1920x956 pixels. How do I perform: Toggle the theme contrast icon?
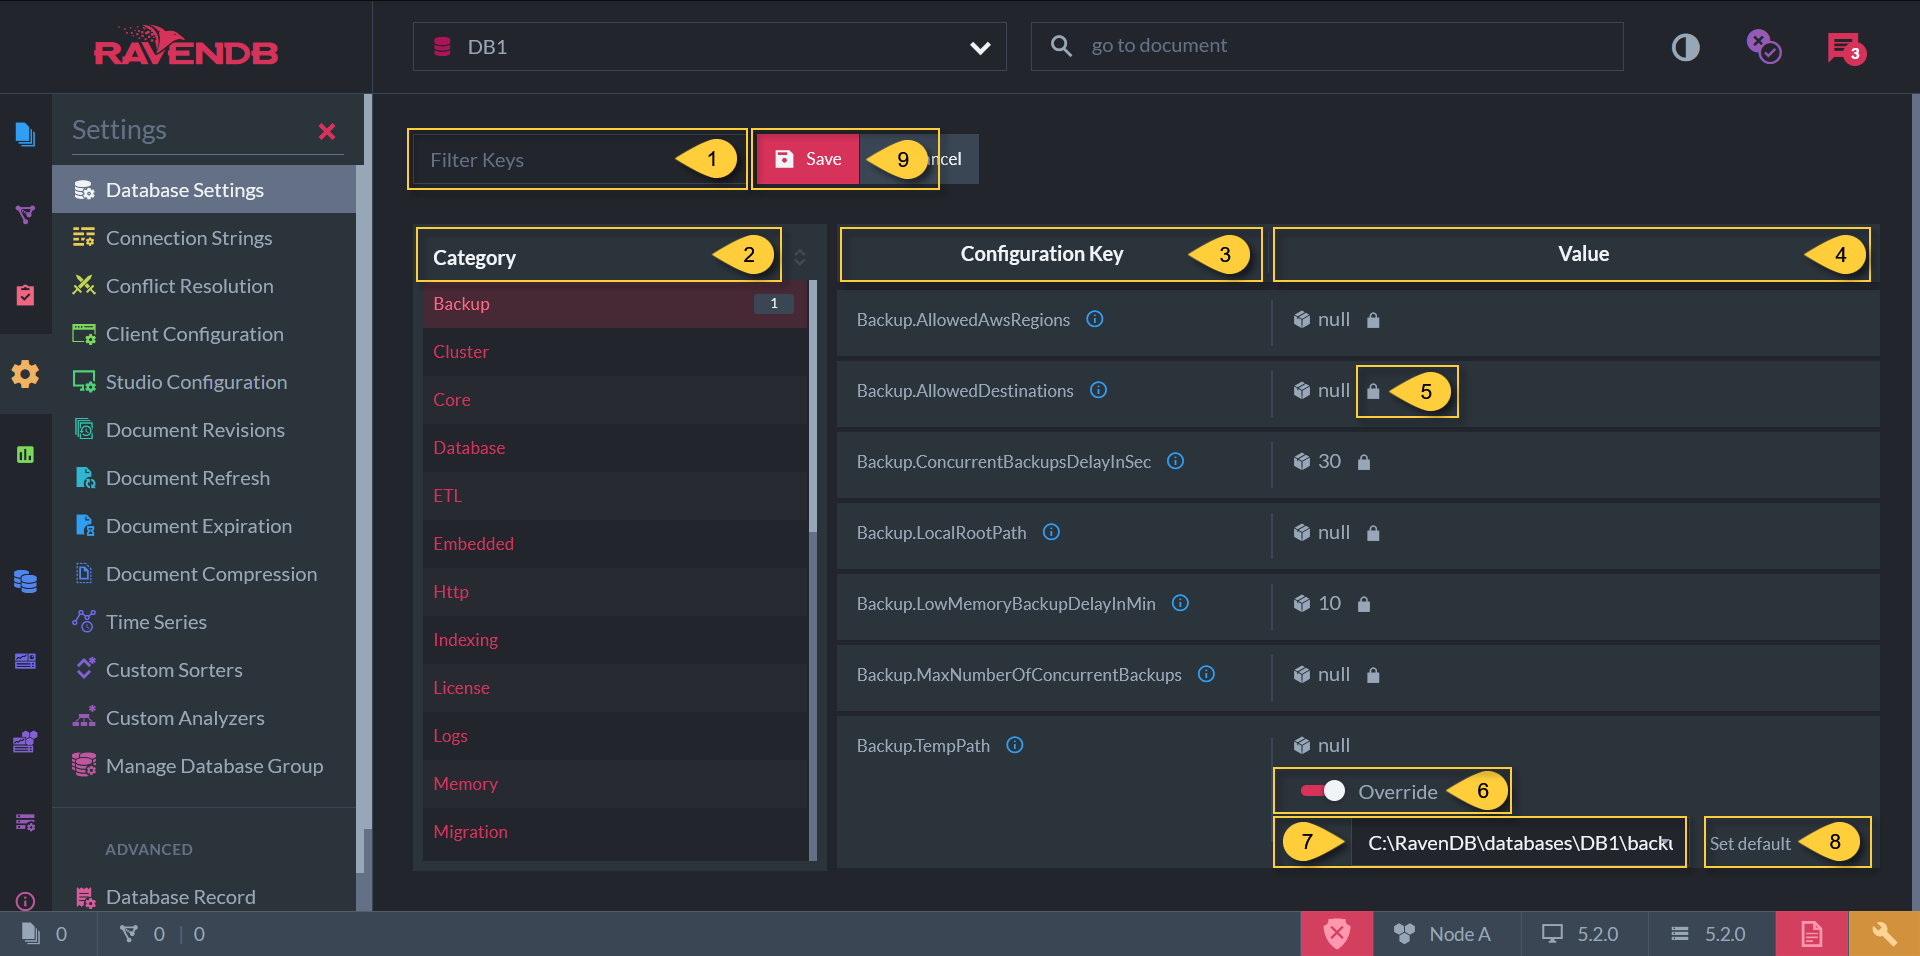tap(1685, 47)
